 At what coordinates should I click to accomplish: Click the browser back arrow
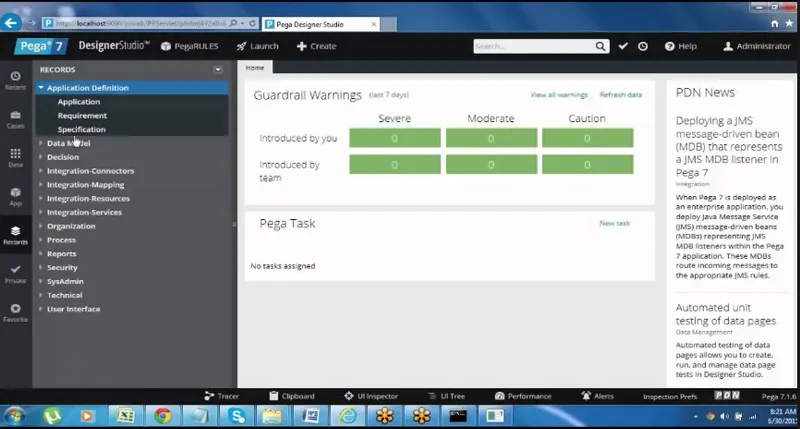(11, 23)
